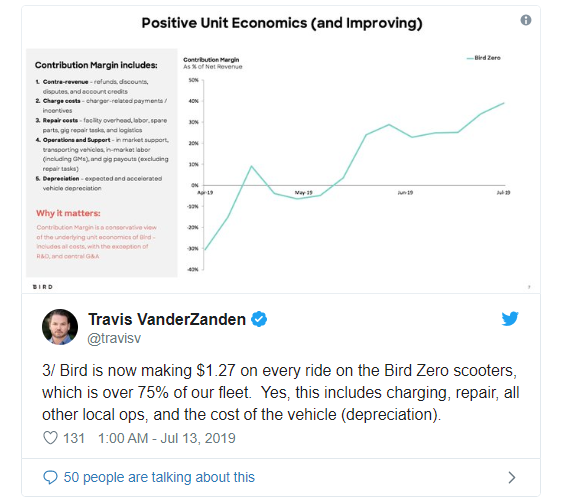
Task: Click the verified badge beside Travis VanderZanden
Action: click(x=259, y=319)
